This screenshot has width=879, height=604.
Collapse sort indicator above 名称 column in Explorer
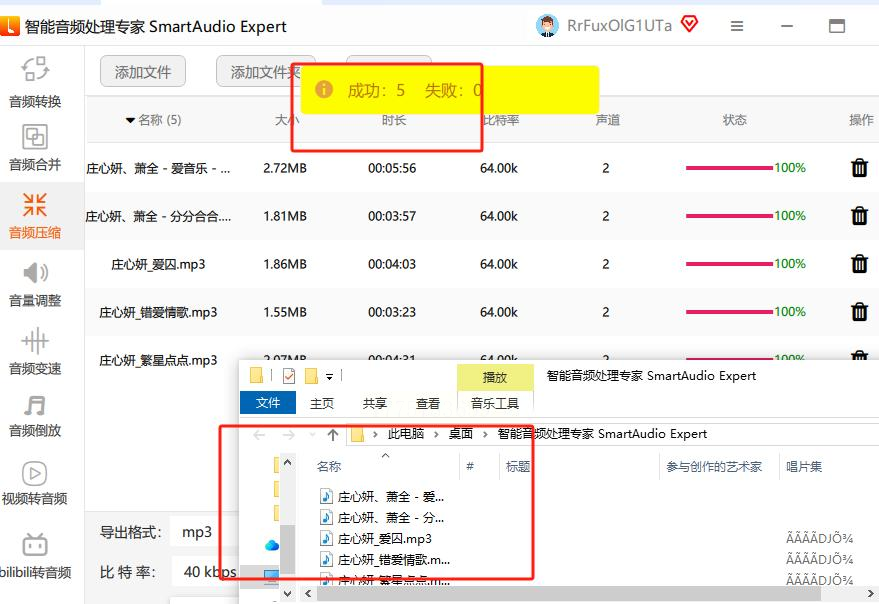point(386,455)
